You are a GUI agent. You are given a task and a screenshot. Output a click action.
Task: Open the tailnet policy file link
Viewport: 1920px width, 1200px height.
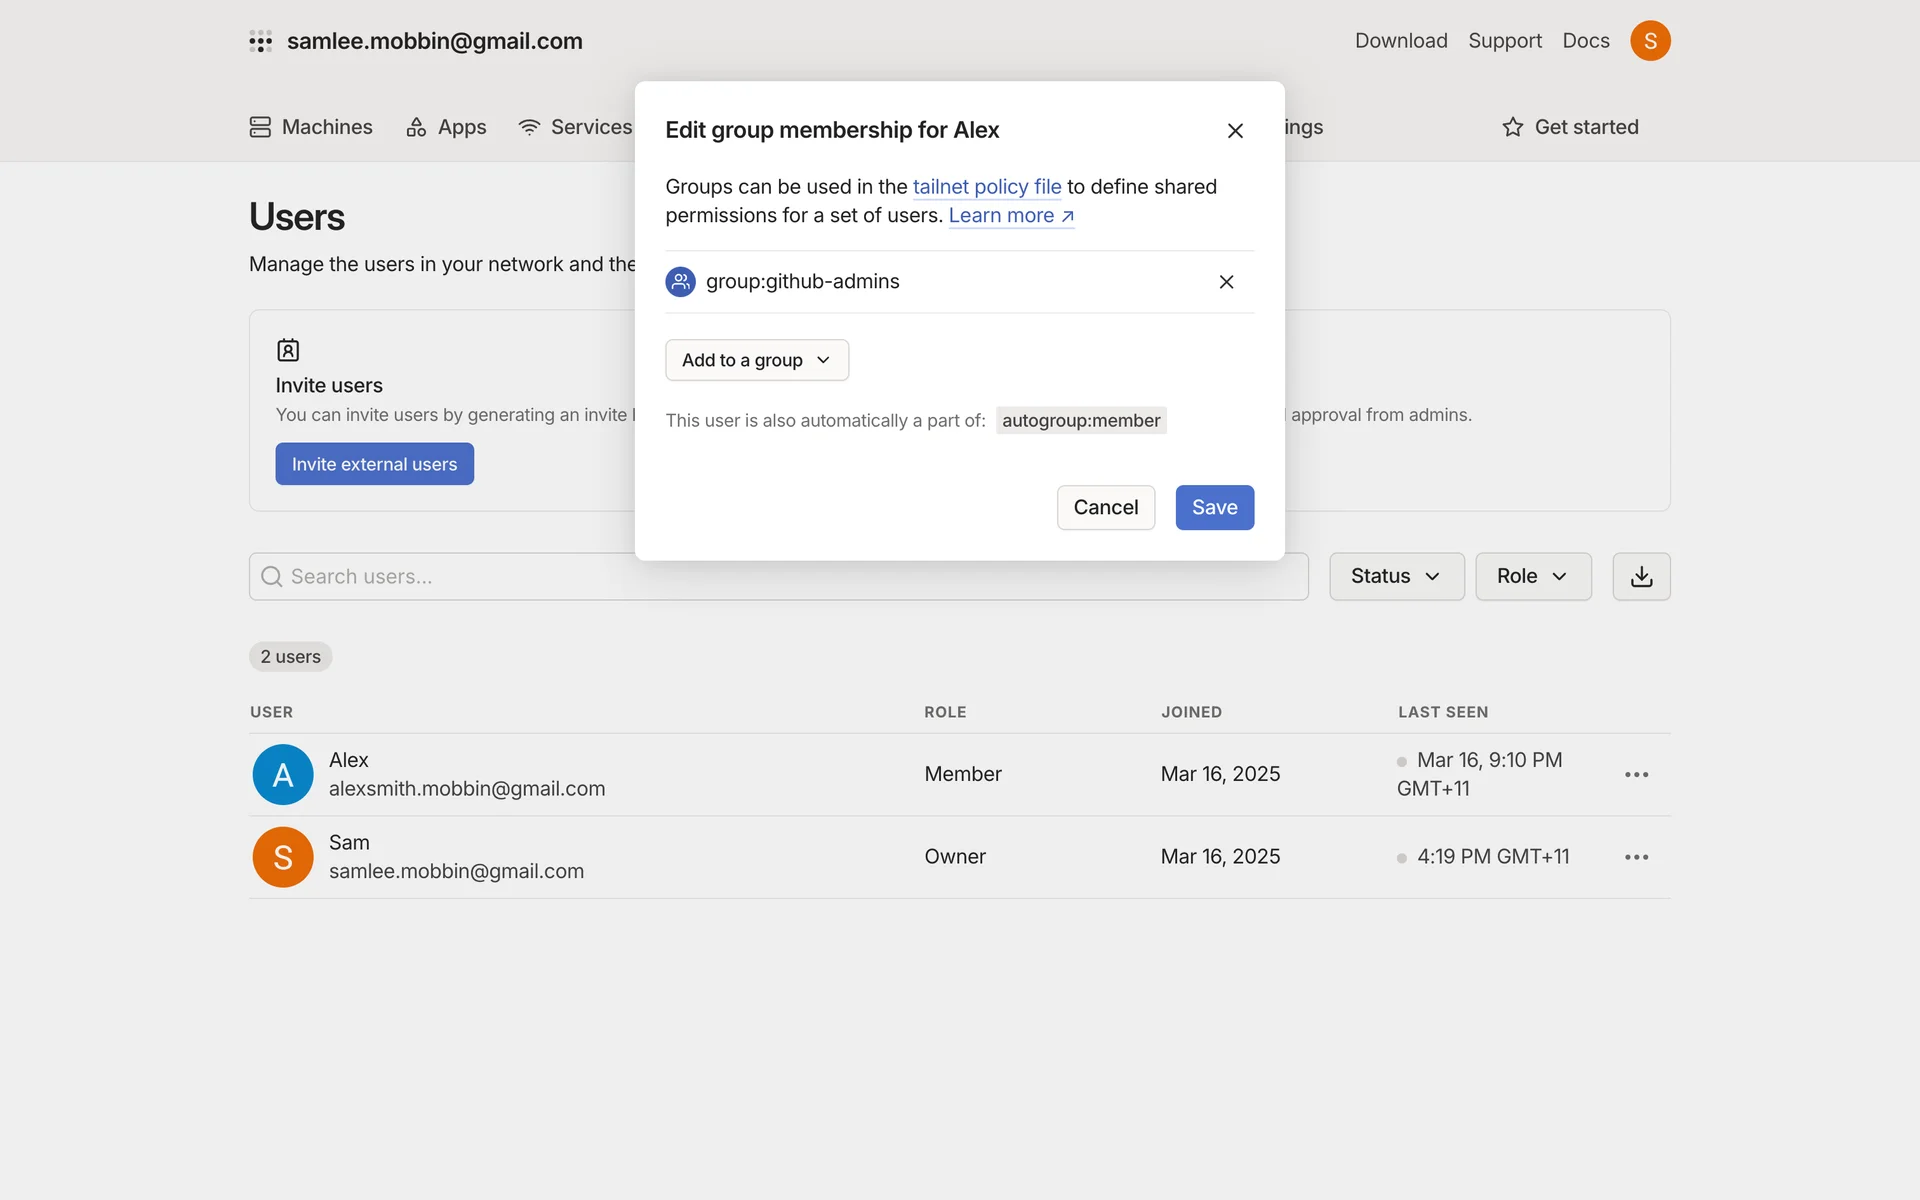pos(986,187)
